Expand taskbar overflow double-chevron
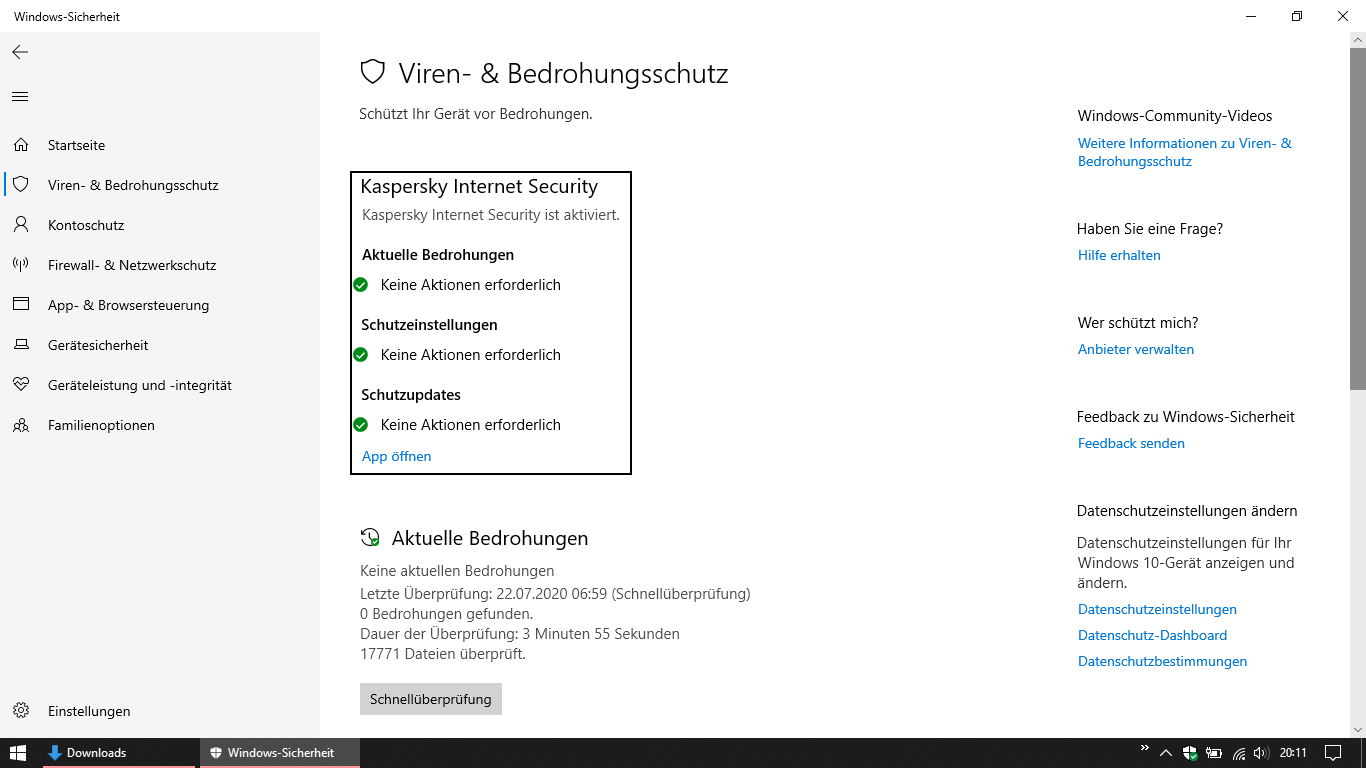The width and height of the screenshot is (1366, 768). 1144,748
